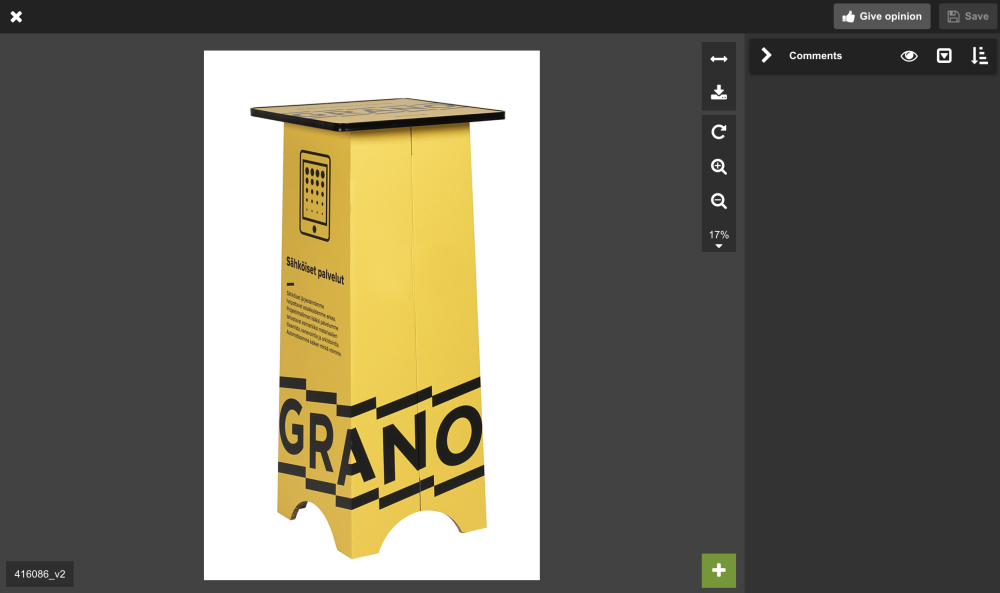Zoom in with the magnifier plus icon
Screen dimensions: 1000x593
[x=719, y=167]
